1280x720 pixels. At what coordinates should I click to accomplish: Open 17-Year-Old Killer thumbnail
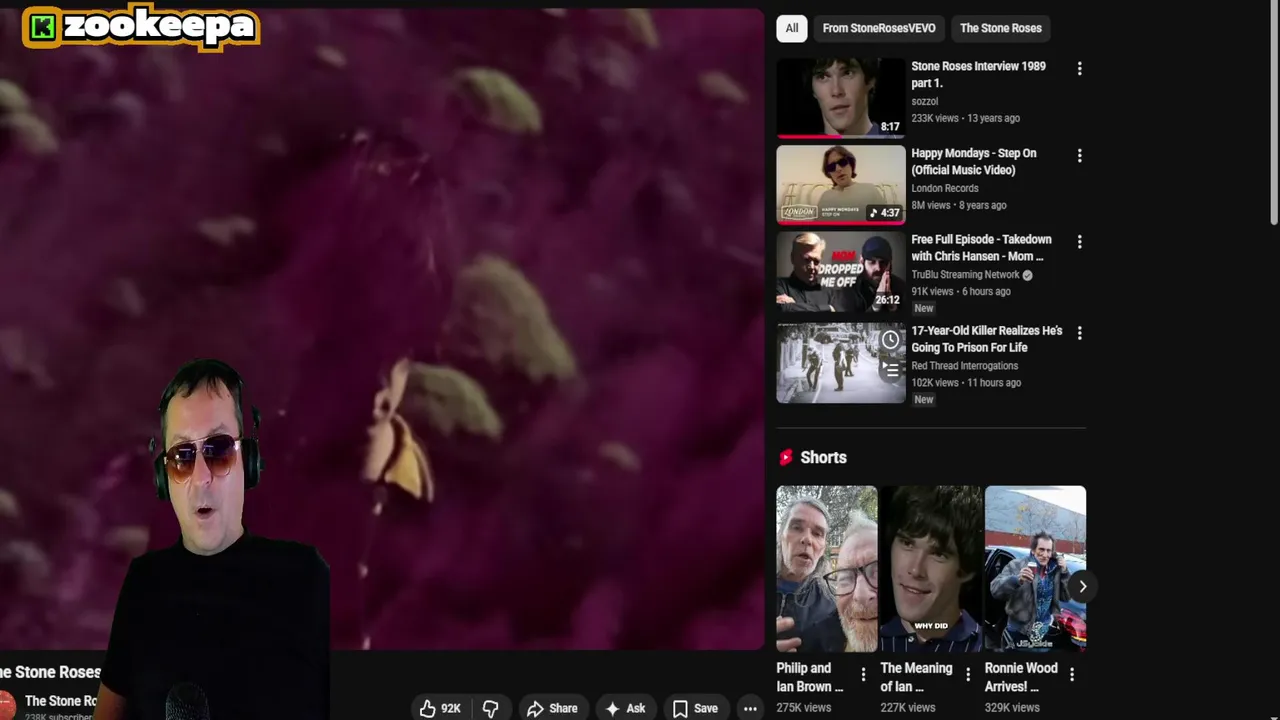coord(841,363)
